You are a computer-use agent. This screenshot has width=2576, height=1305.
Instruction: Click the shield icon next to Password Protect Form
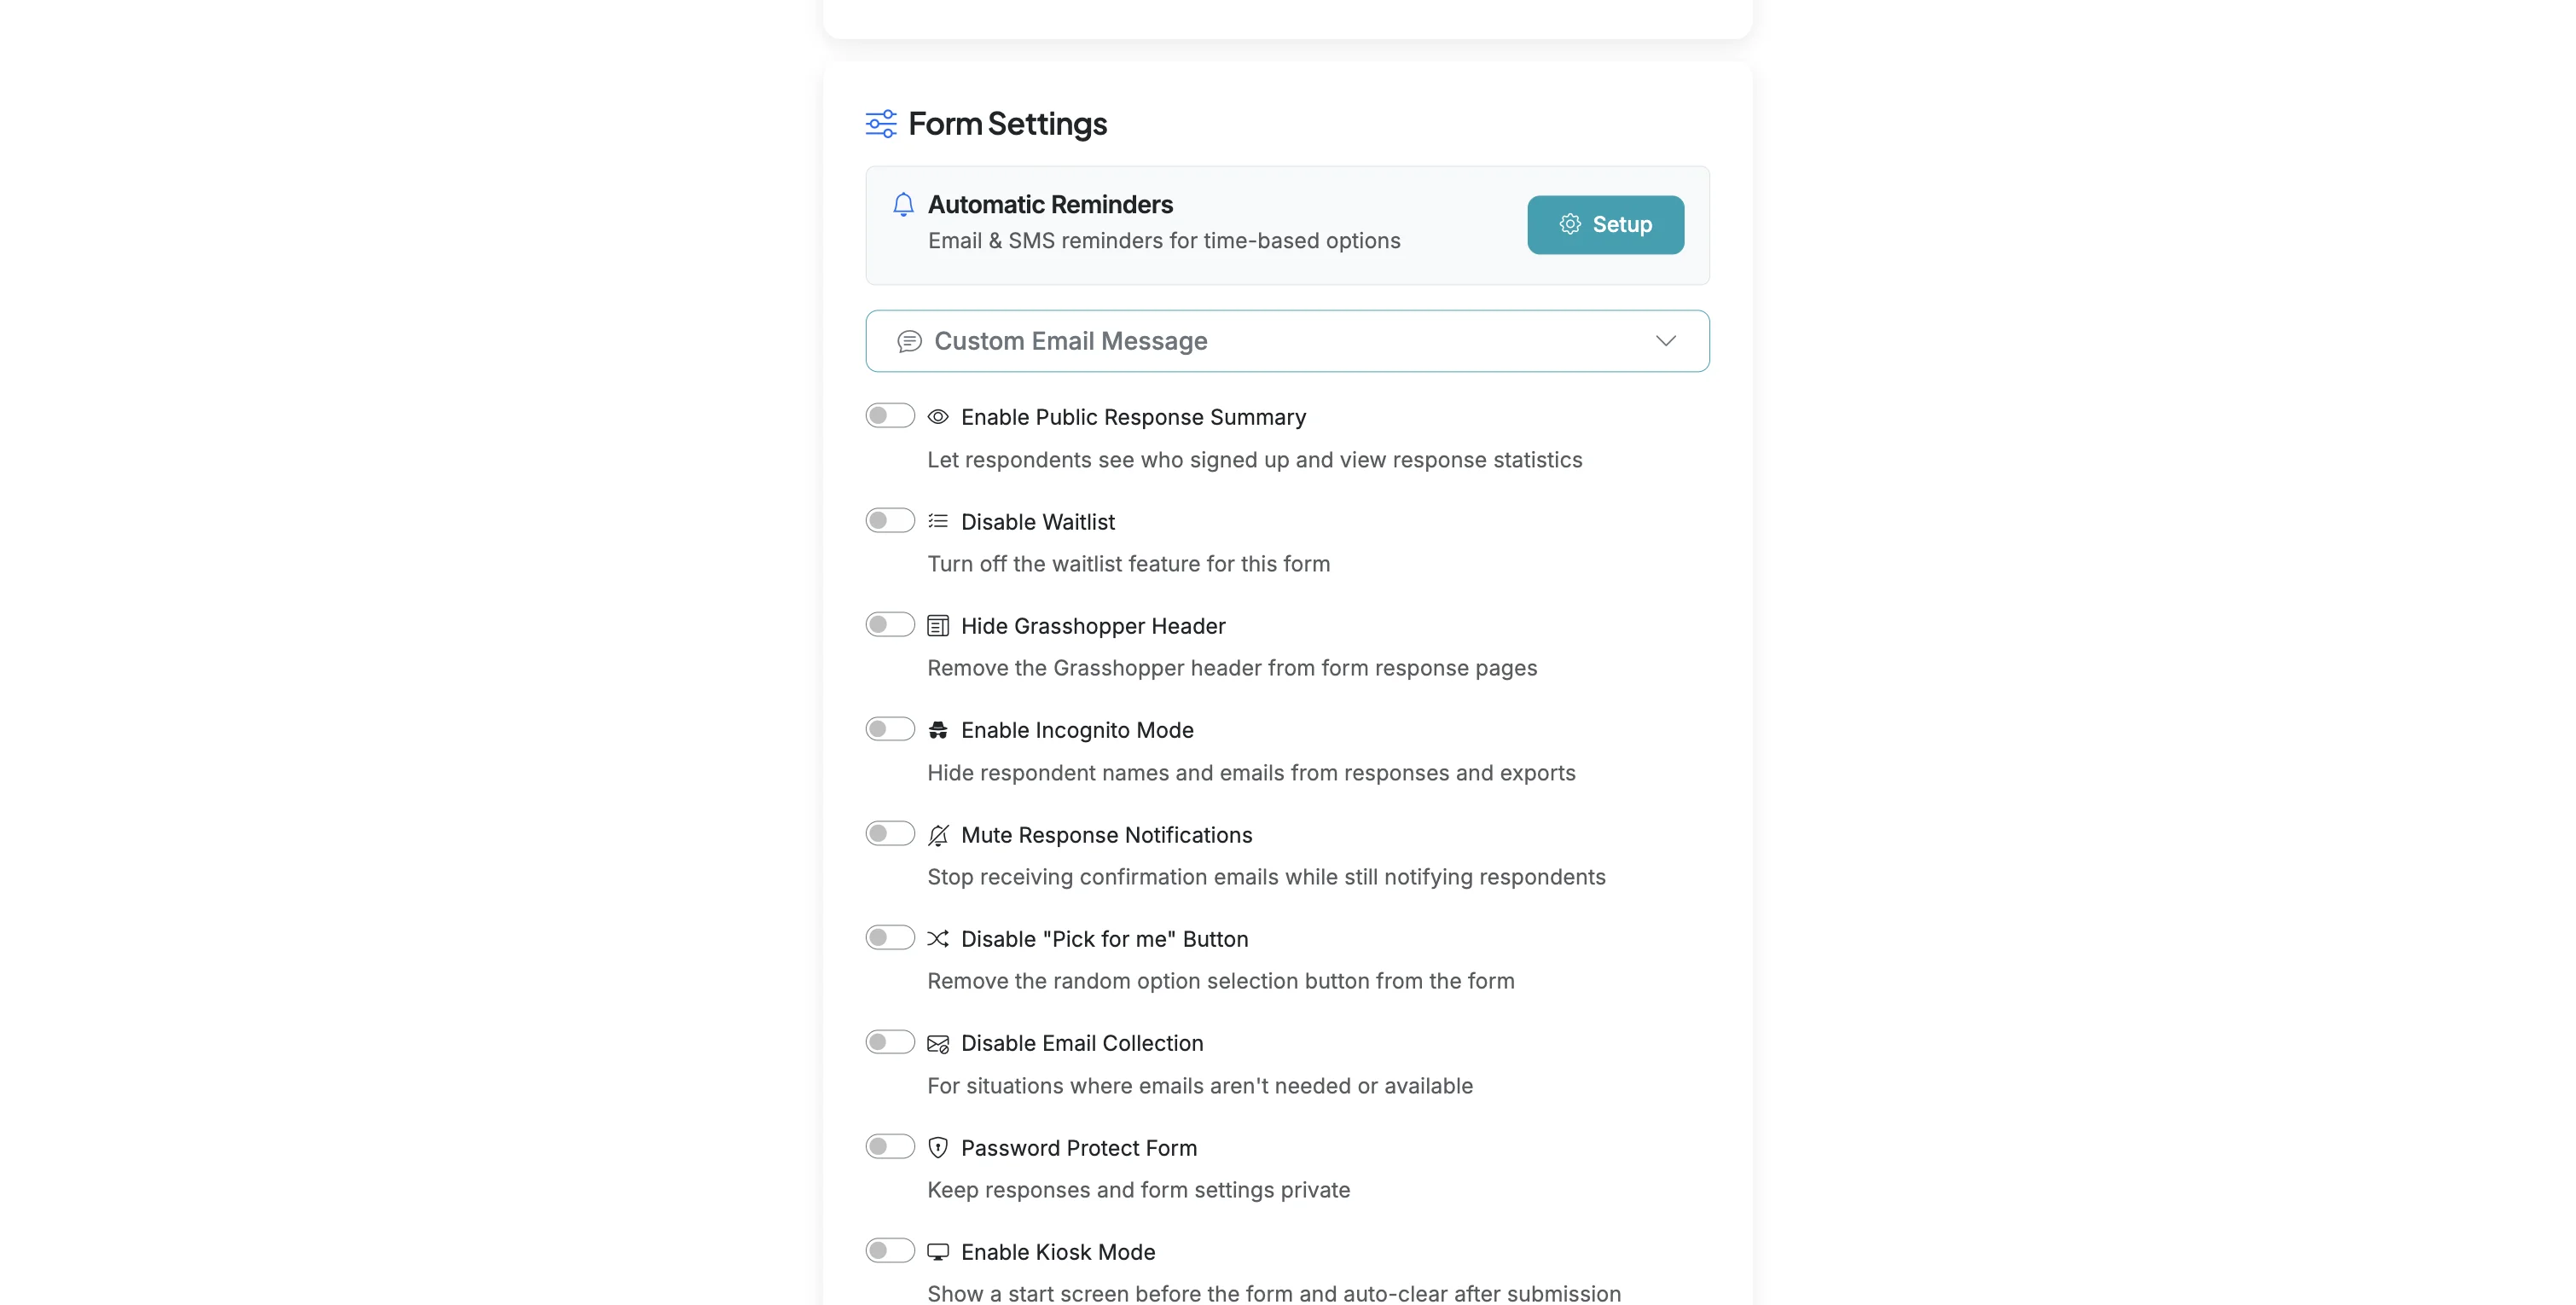(x=938, y=1147)
